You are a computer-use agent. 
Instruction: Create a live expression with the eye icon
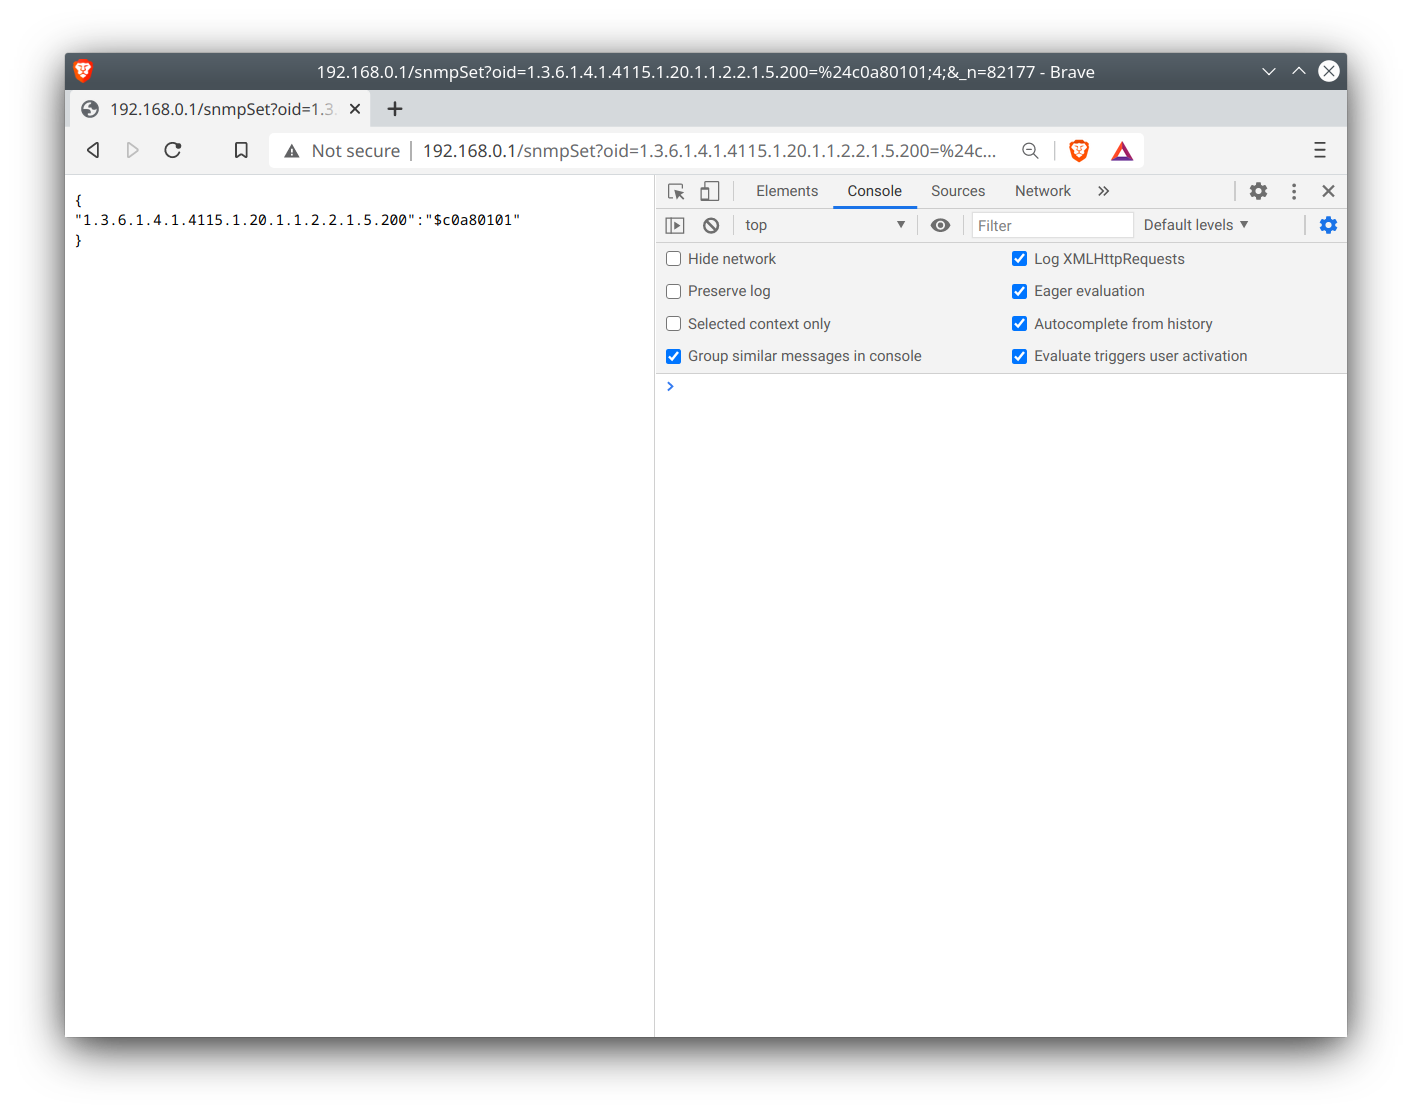pyautogui.click(x=940, y=225)
